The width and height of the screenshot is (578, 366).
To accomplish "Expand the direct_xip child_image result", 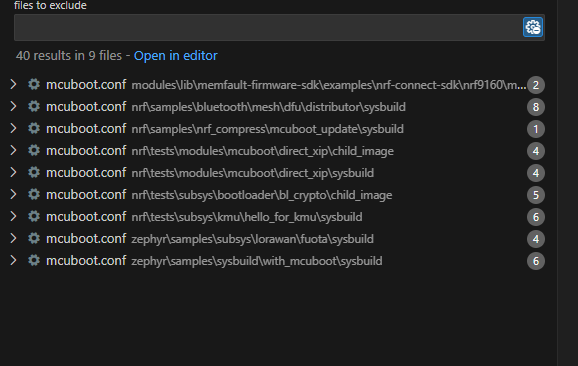I will click(x=13, y=151).
